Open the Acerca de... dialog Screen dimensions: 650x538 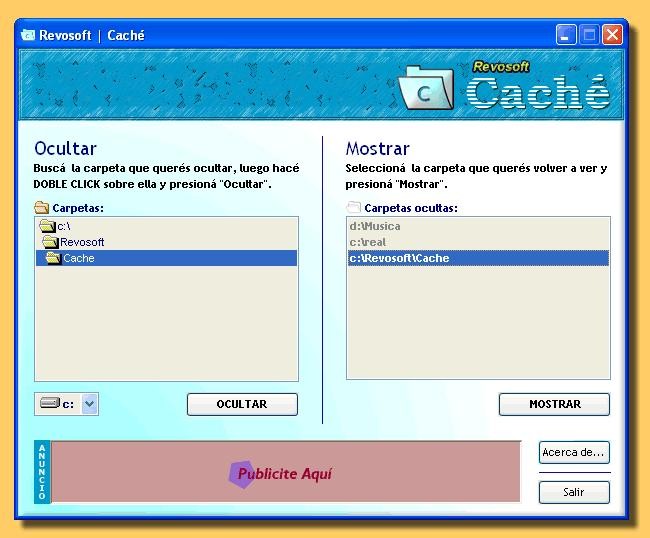point(574,452)
